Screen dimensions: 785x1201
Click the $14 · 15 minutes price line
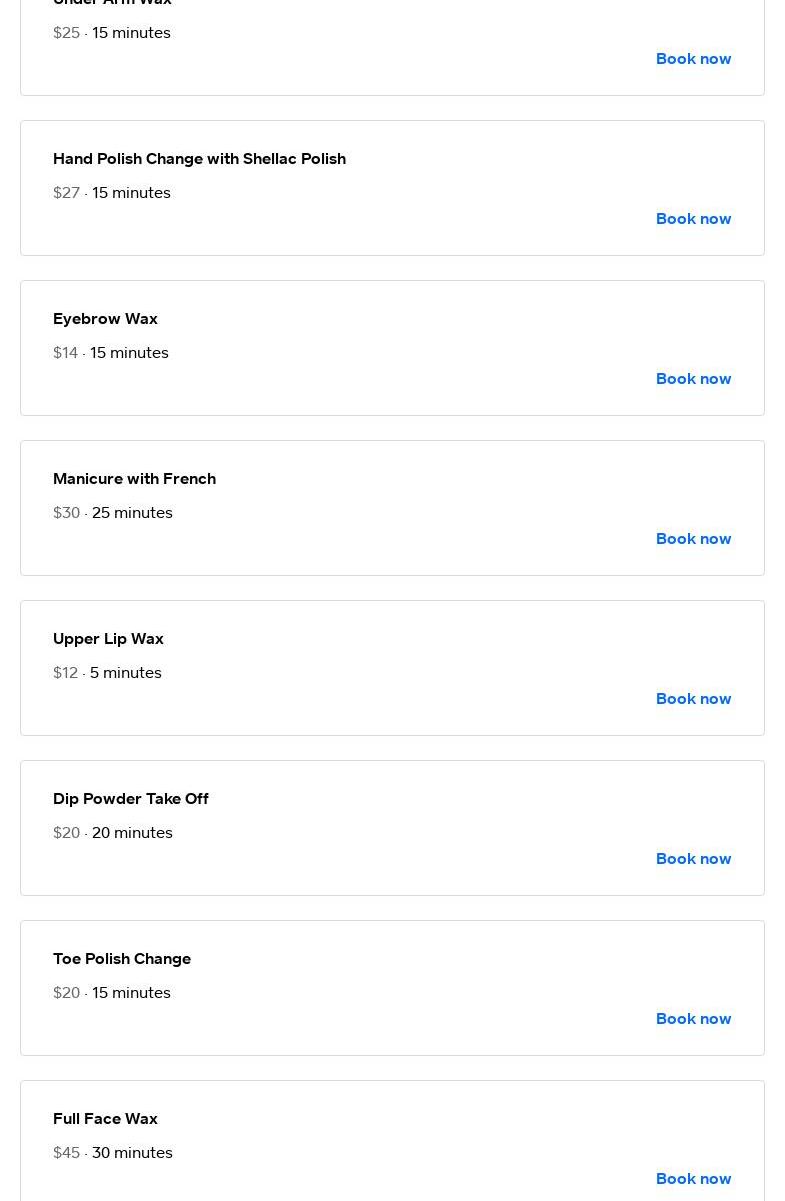(x=111, y=353)
